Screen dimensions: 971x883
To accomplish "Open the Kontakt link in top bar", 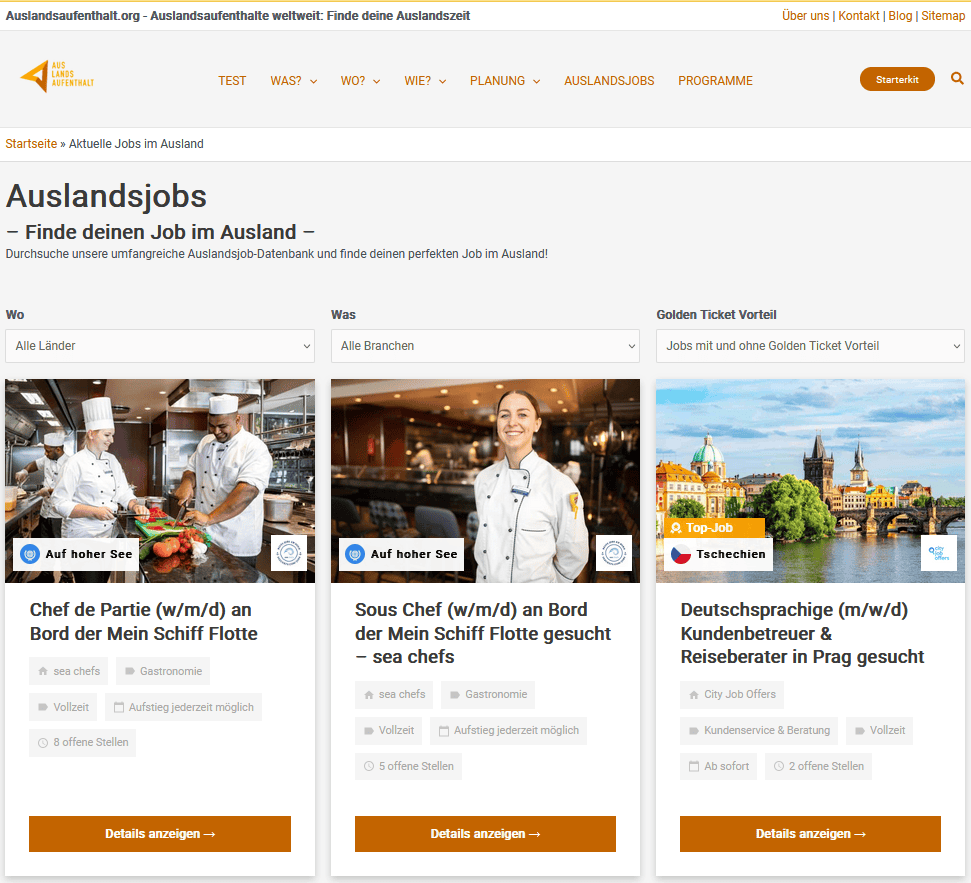I will coord(858,16).
